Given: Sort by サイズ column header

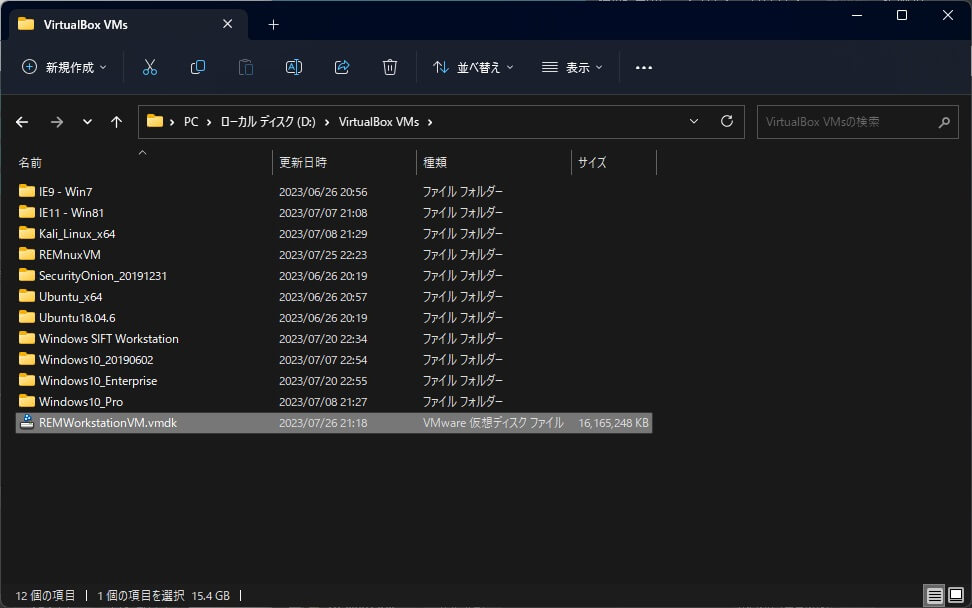Looking at the screenshot, I should 614,162.
